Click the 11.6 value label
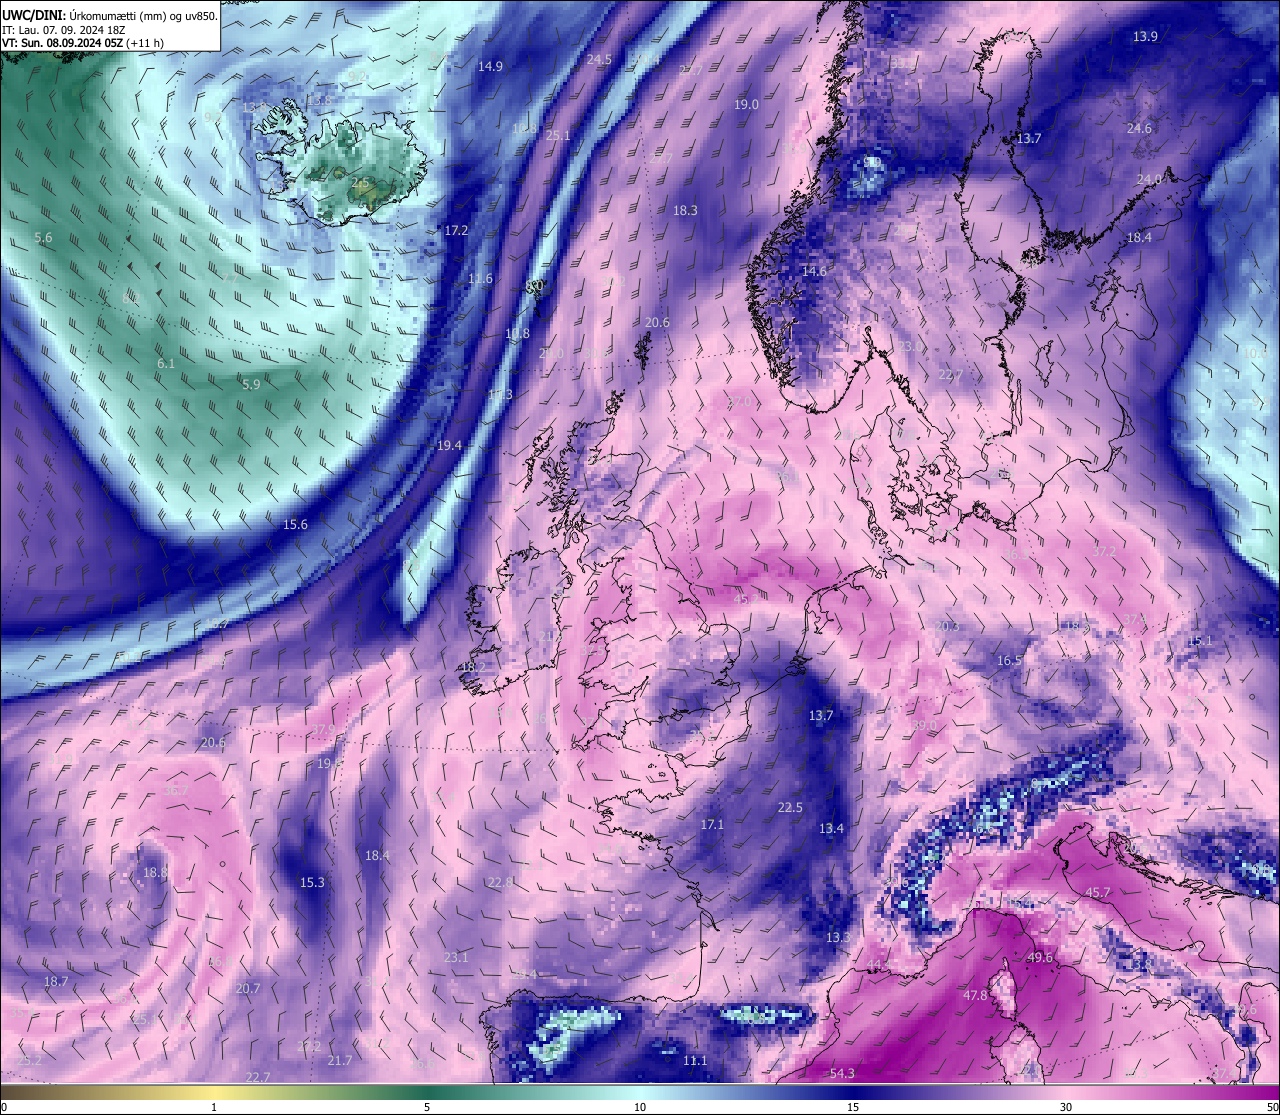 481,279
